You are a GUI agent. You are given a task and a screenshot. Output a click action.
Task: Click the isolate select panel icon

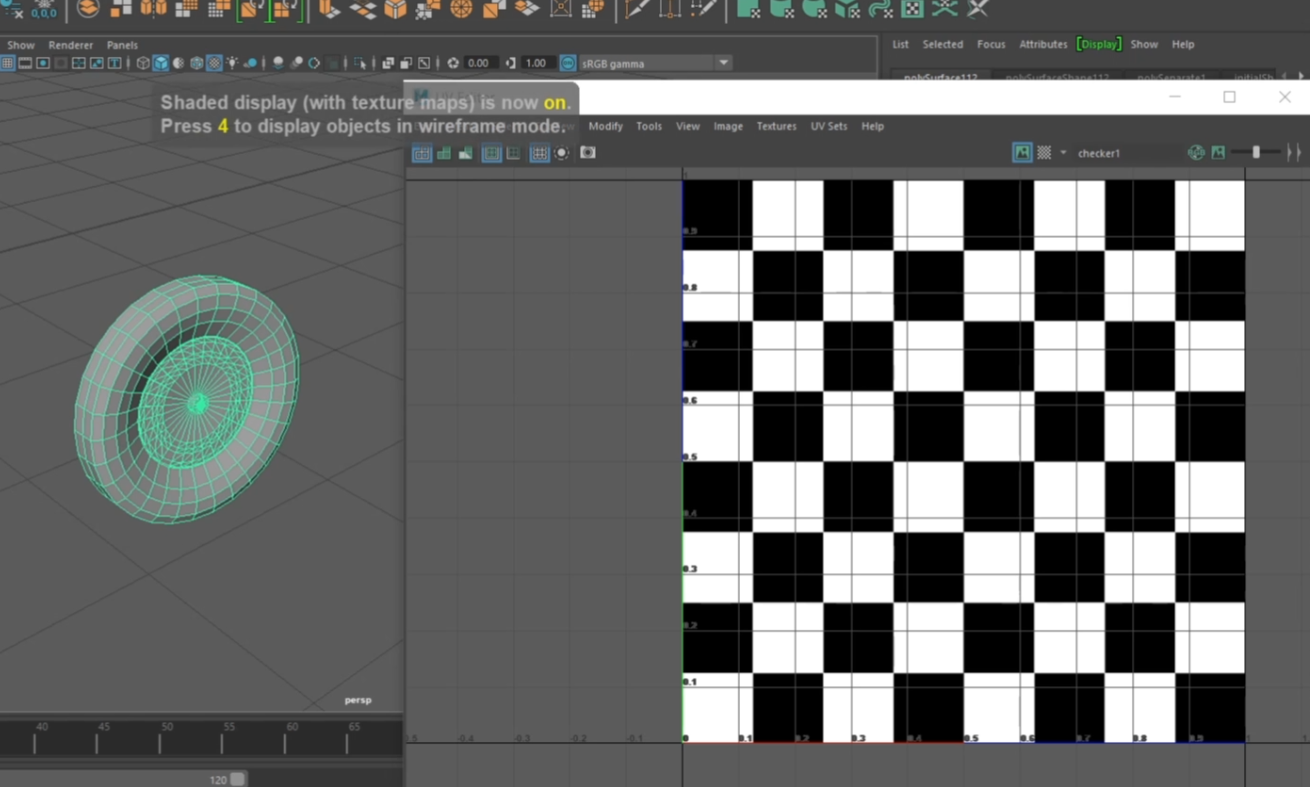pyautogui.click(x=360, y=63)
